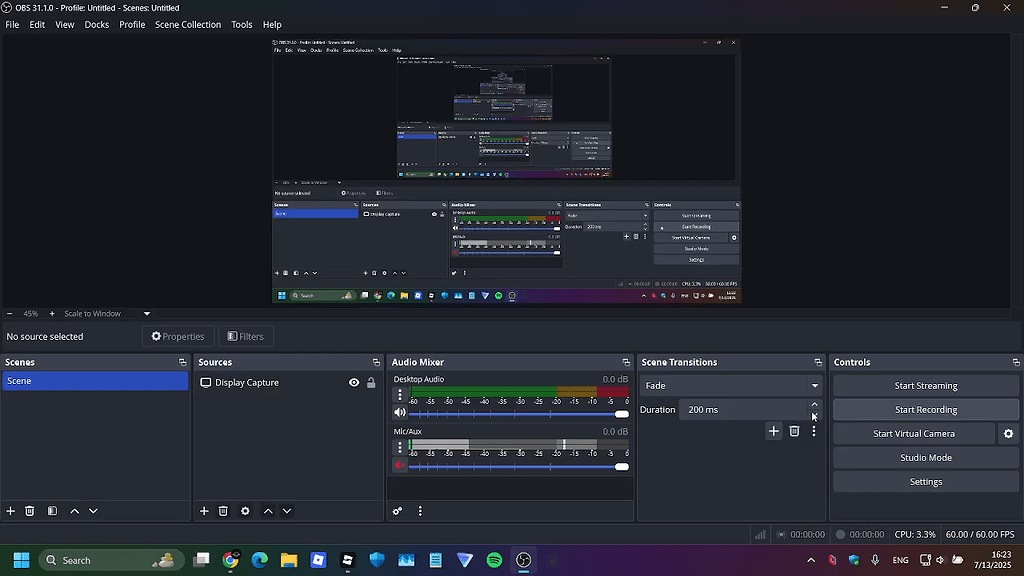Screen dimensions: 1024x576
Task: Open transition properties three-dot menu
Action: click(x=814, y=431)
